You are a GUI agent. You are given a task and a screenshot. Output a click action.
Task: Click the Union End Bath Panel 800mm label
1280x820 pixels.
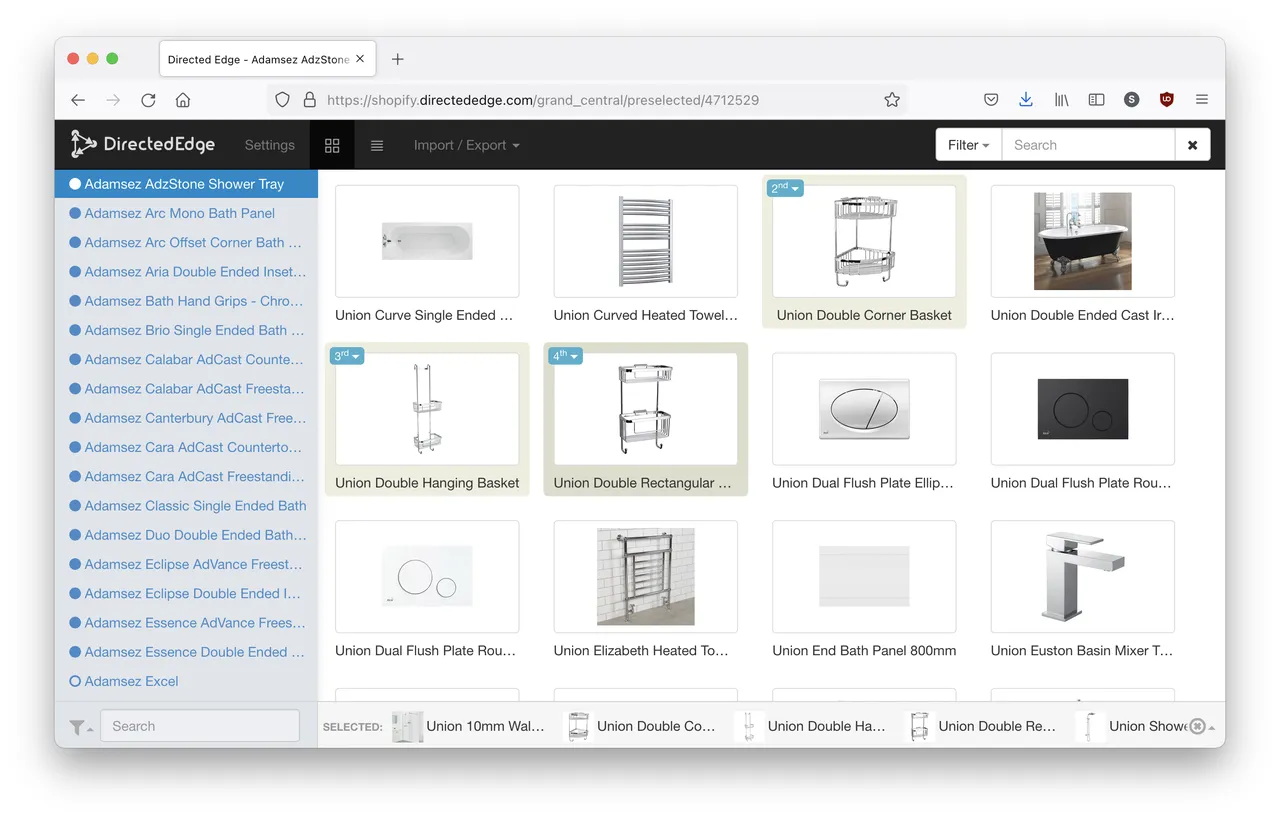pos(864,651)
